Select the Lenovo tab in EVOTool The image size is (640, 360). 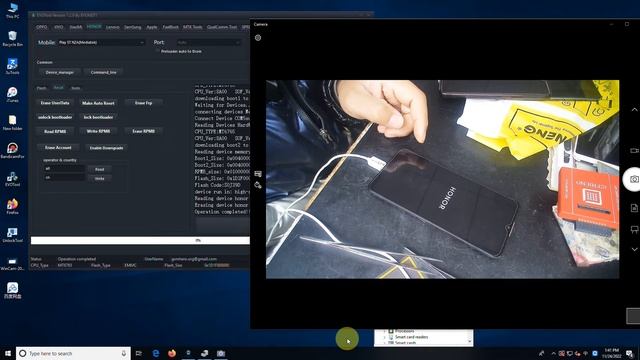click(x=113, y=27)
